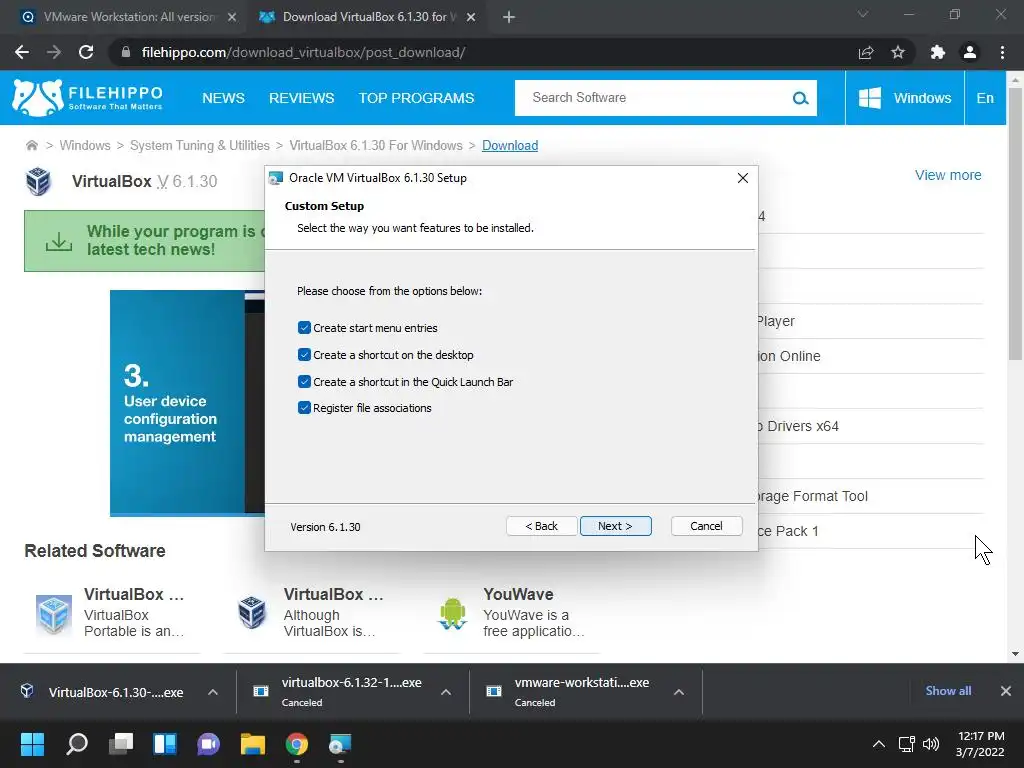Open Task View from taskbar
Viewport: 1024px width, 768px height.
pos(121,744)
